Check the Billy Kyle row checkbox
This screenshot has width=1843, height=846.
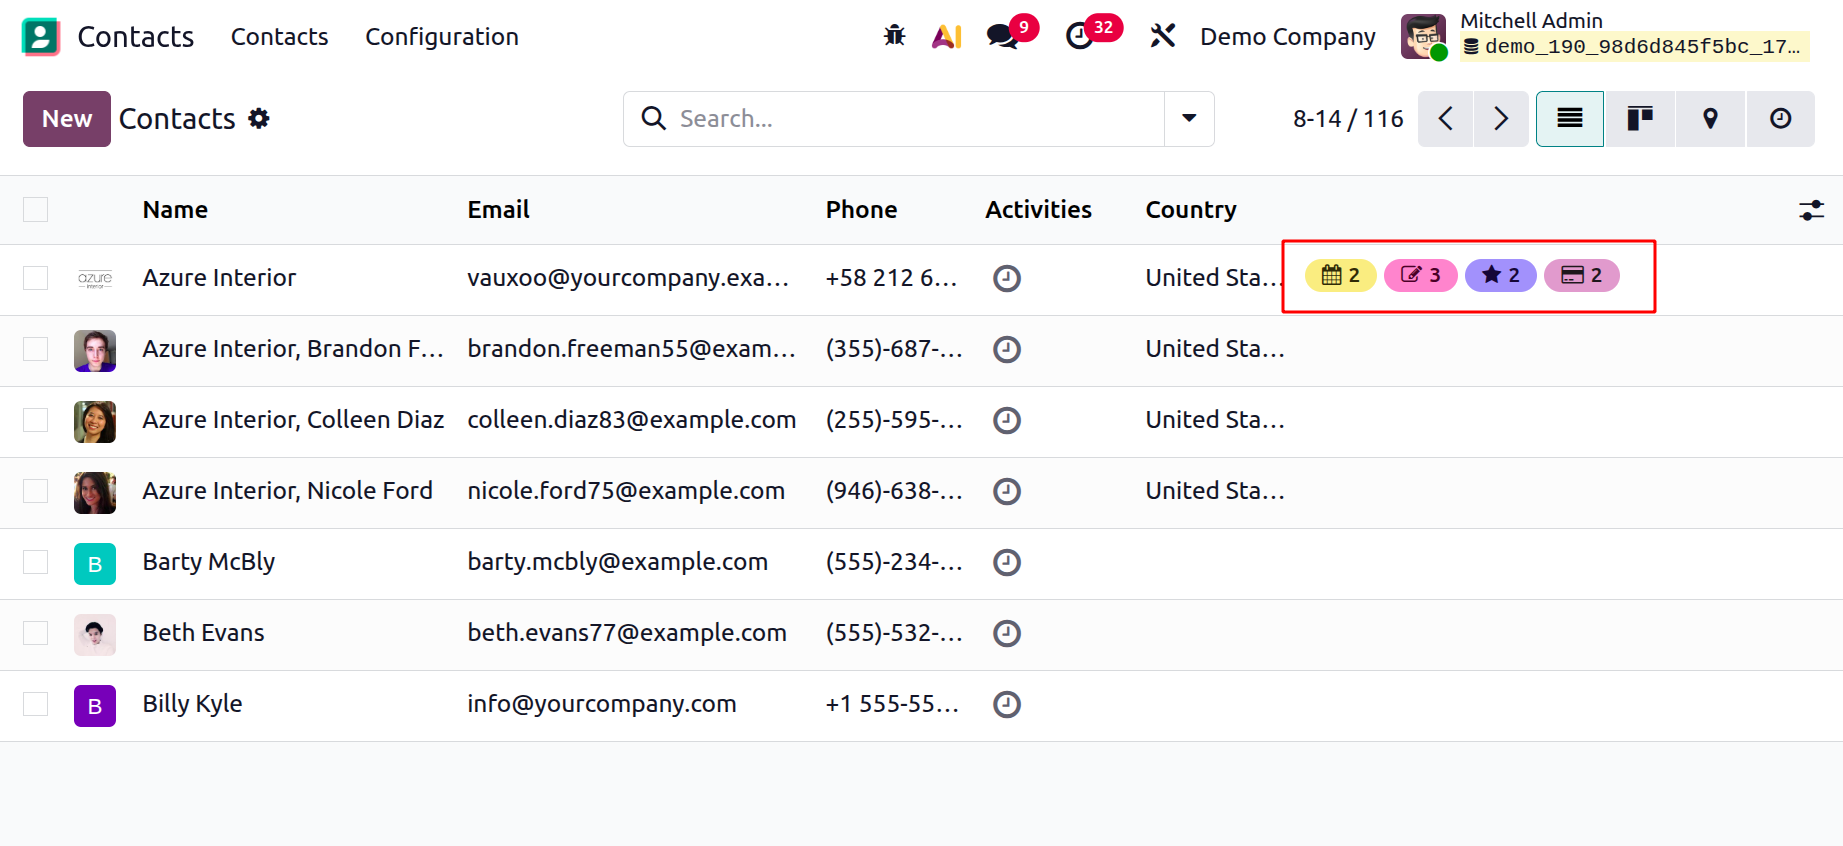point(36,705)
